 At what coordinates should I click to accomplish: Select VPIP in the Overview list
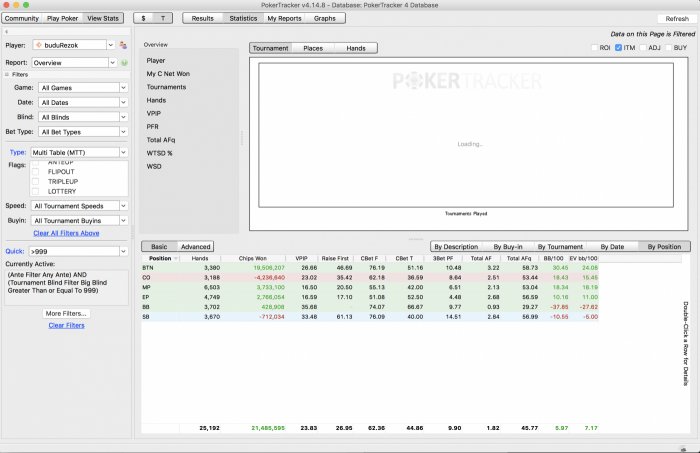pyautogui.click(x=154, y=113)
